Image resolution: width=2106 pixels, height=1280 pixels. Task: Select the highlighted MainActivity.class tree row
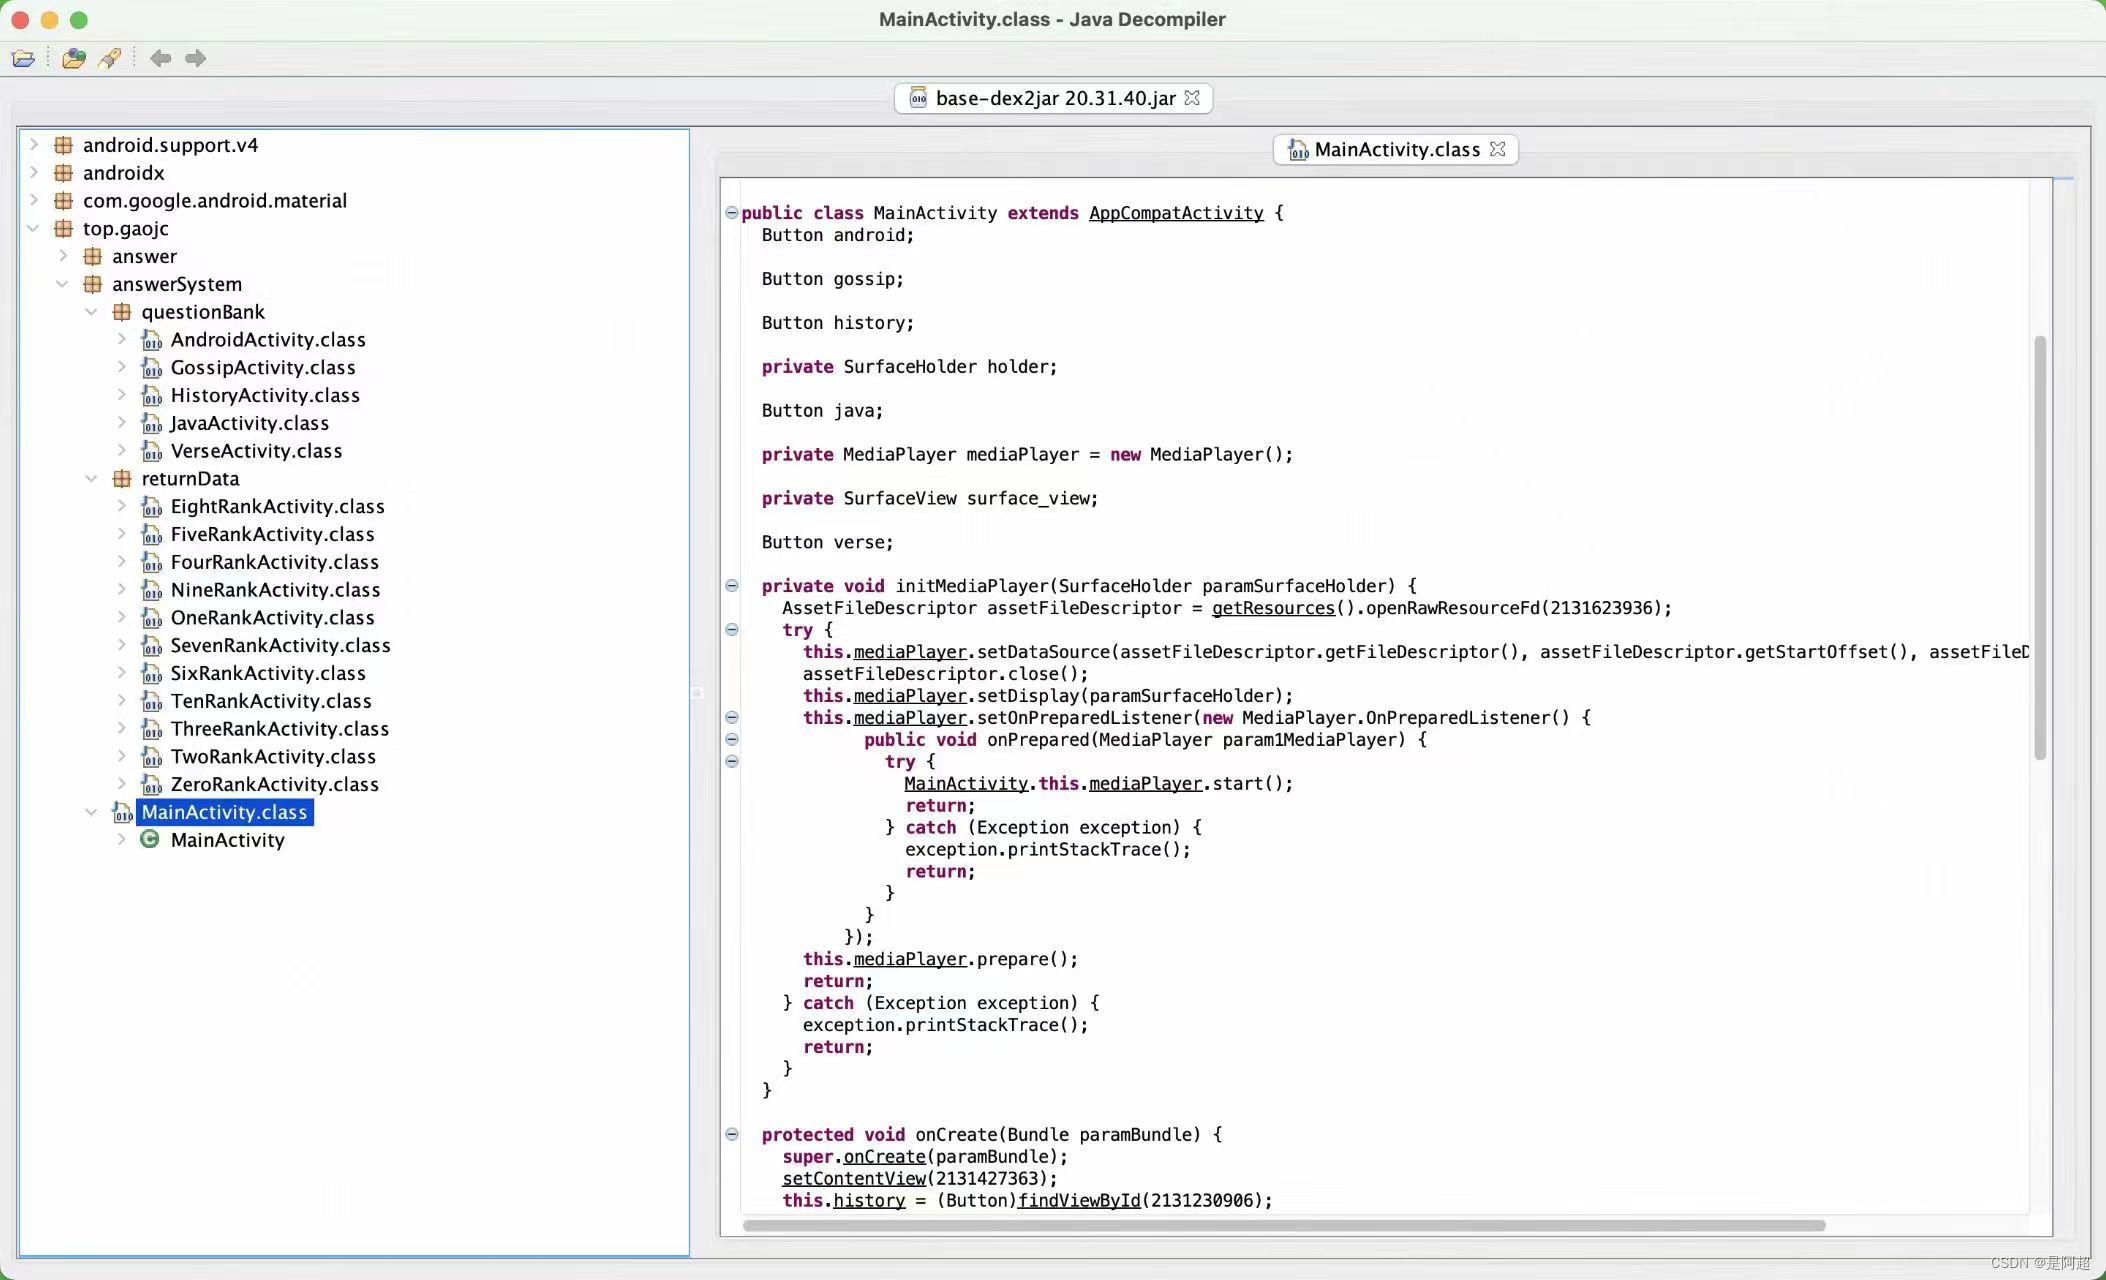[224, 812]
